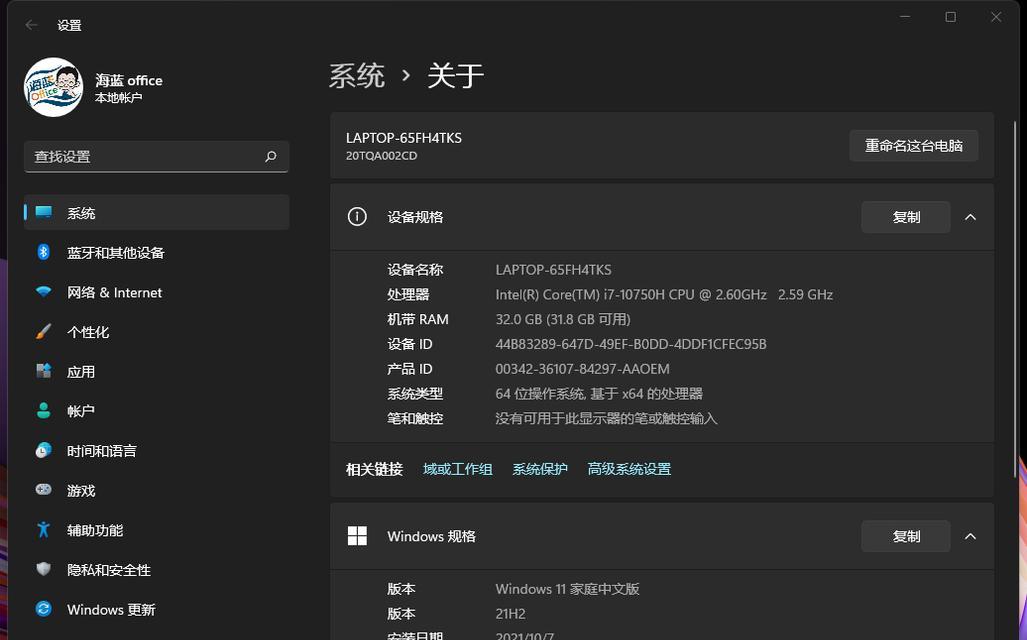Select 个性化 in the sidebar
1027x640 pixels.
(88, 332)
